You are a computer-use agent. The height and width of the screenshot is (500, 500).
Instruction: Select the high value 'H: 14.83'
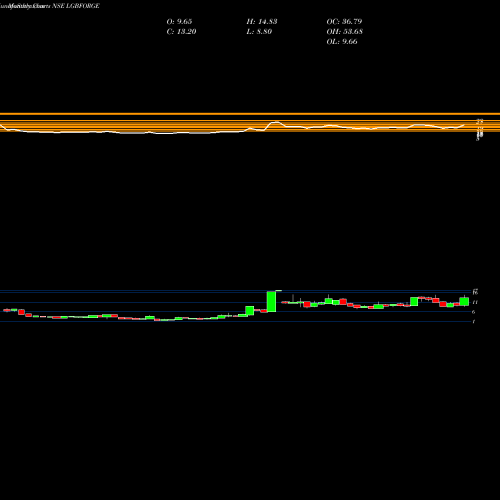[262, 21]
